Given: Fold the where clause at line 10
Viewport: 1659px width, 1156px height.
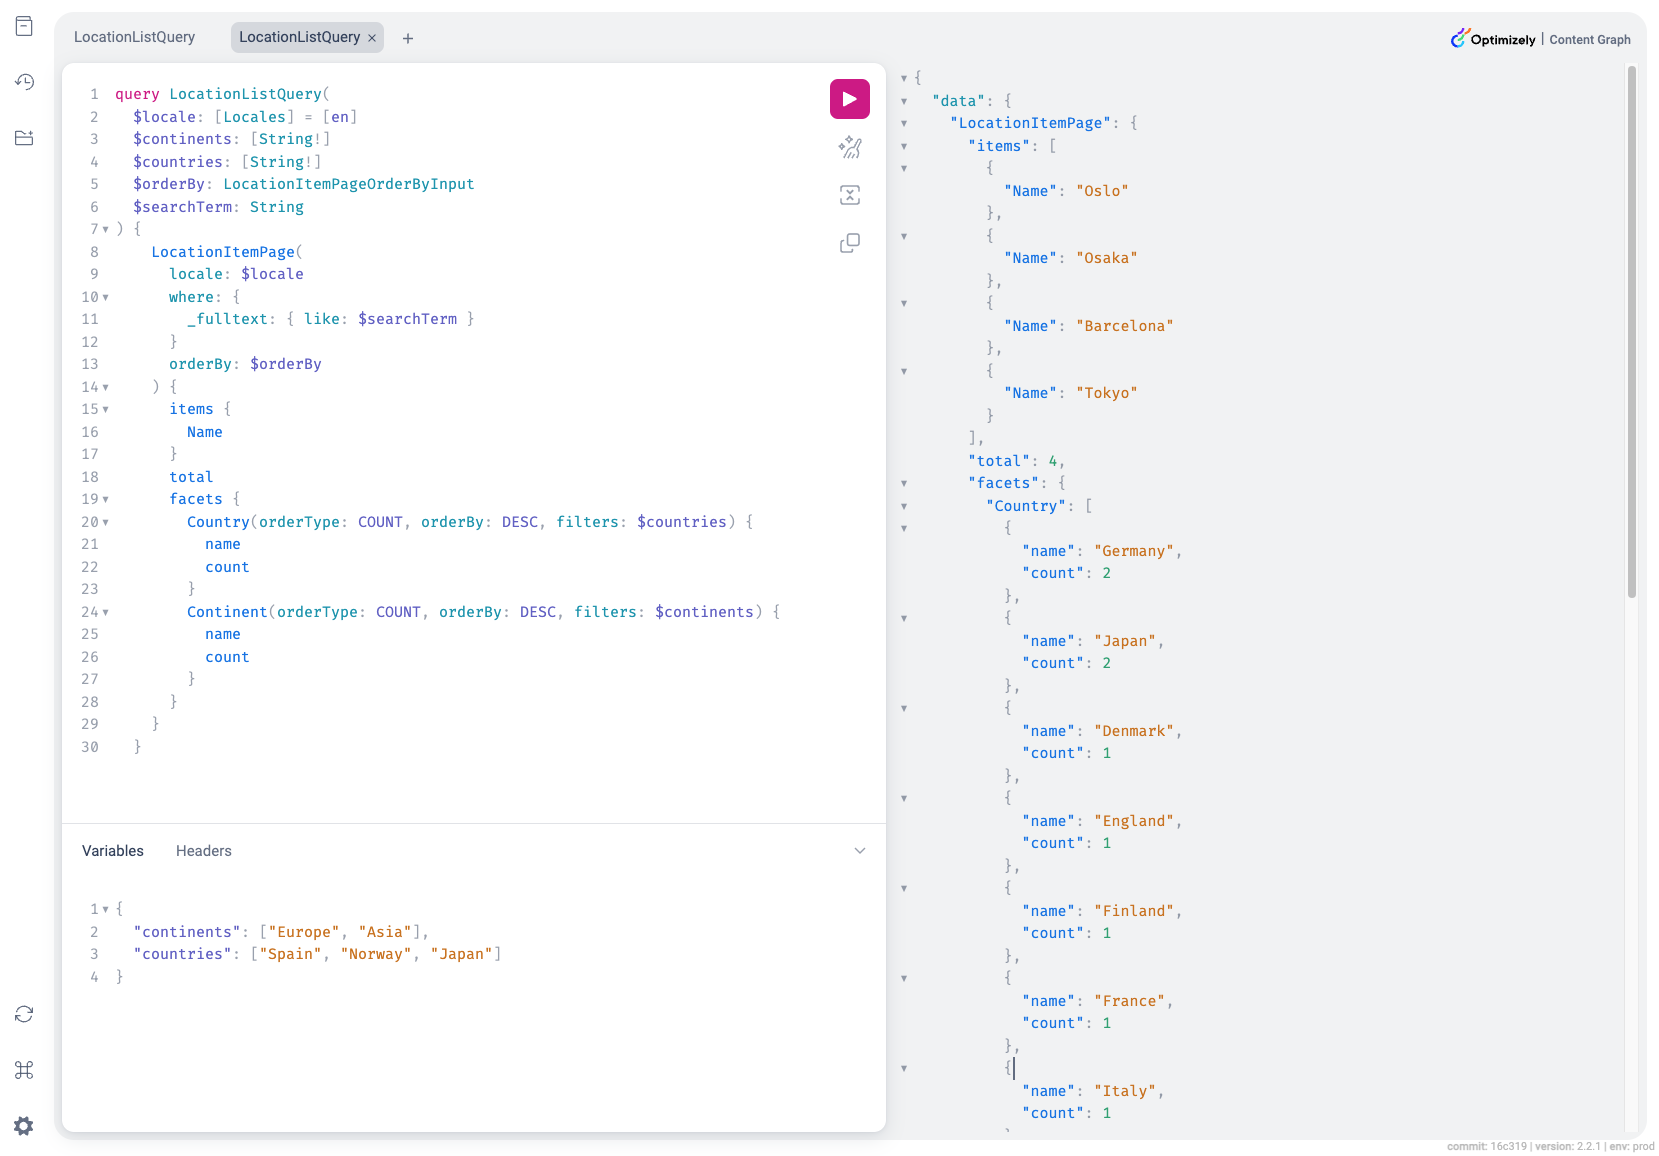Looking at the screenshot, I should [106, 297].
